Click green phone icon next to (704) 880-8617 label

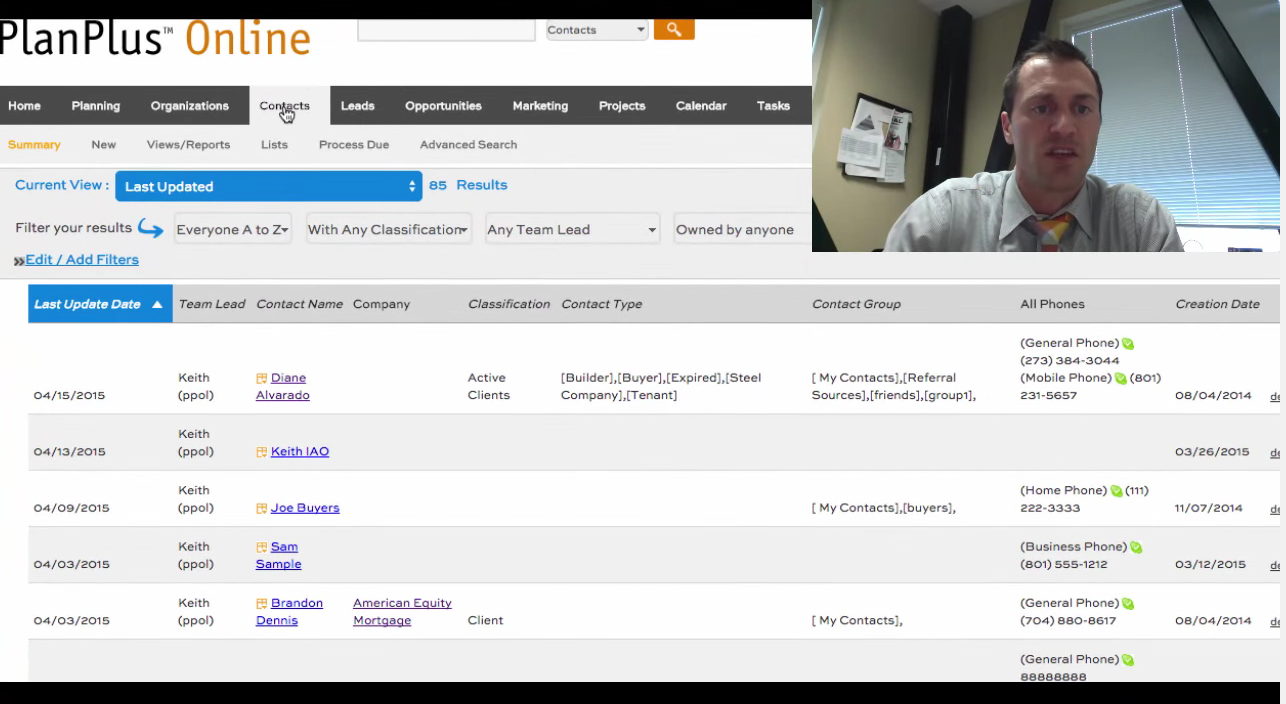(x=1128, y=603)
